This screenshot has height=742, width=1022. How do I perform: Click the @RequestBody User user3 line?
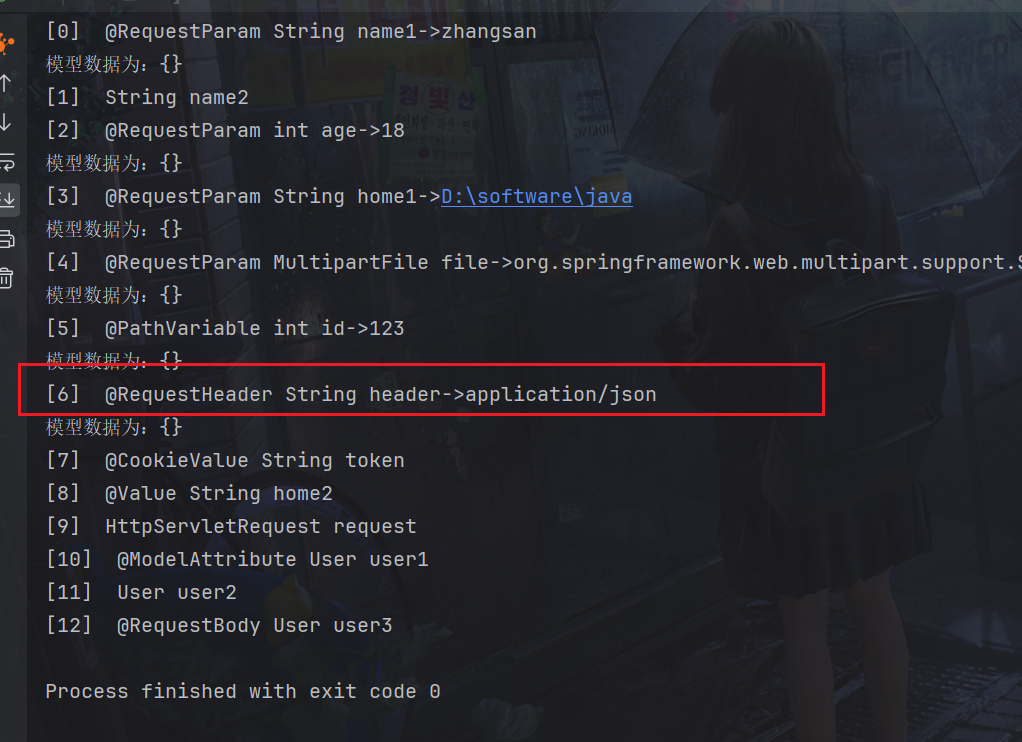coord(254,625)
